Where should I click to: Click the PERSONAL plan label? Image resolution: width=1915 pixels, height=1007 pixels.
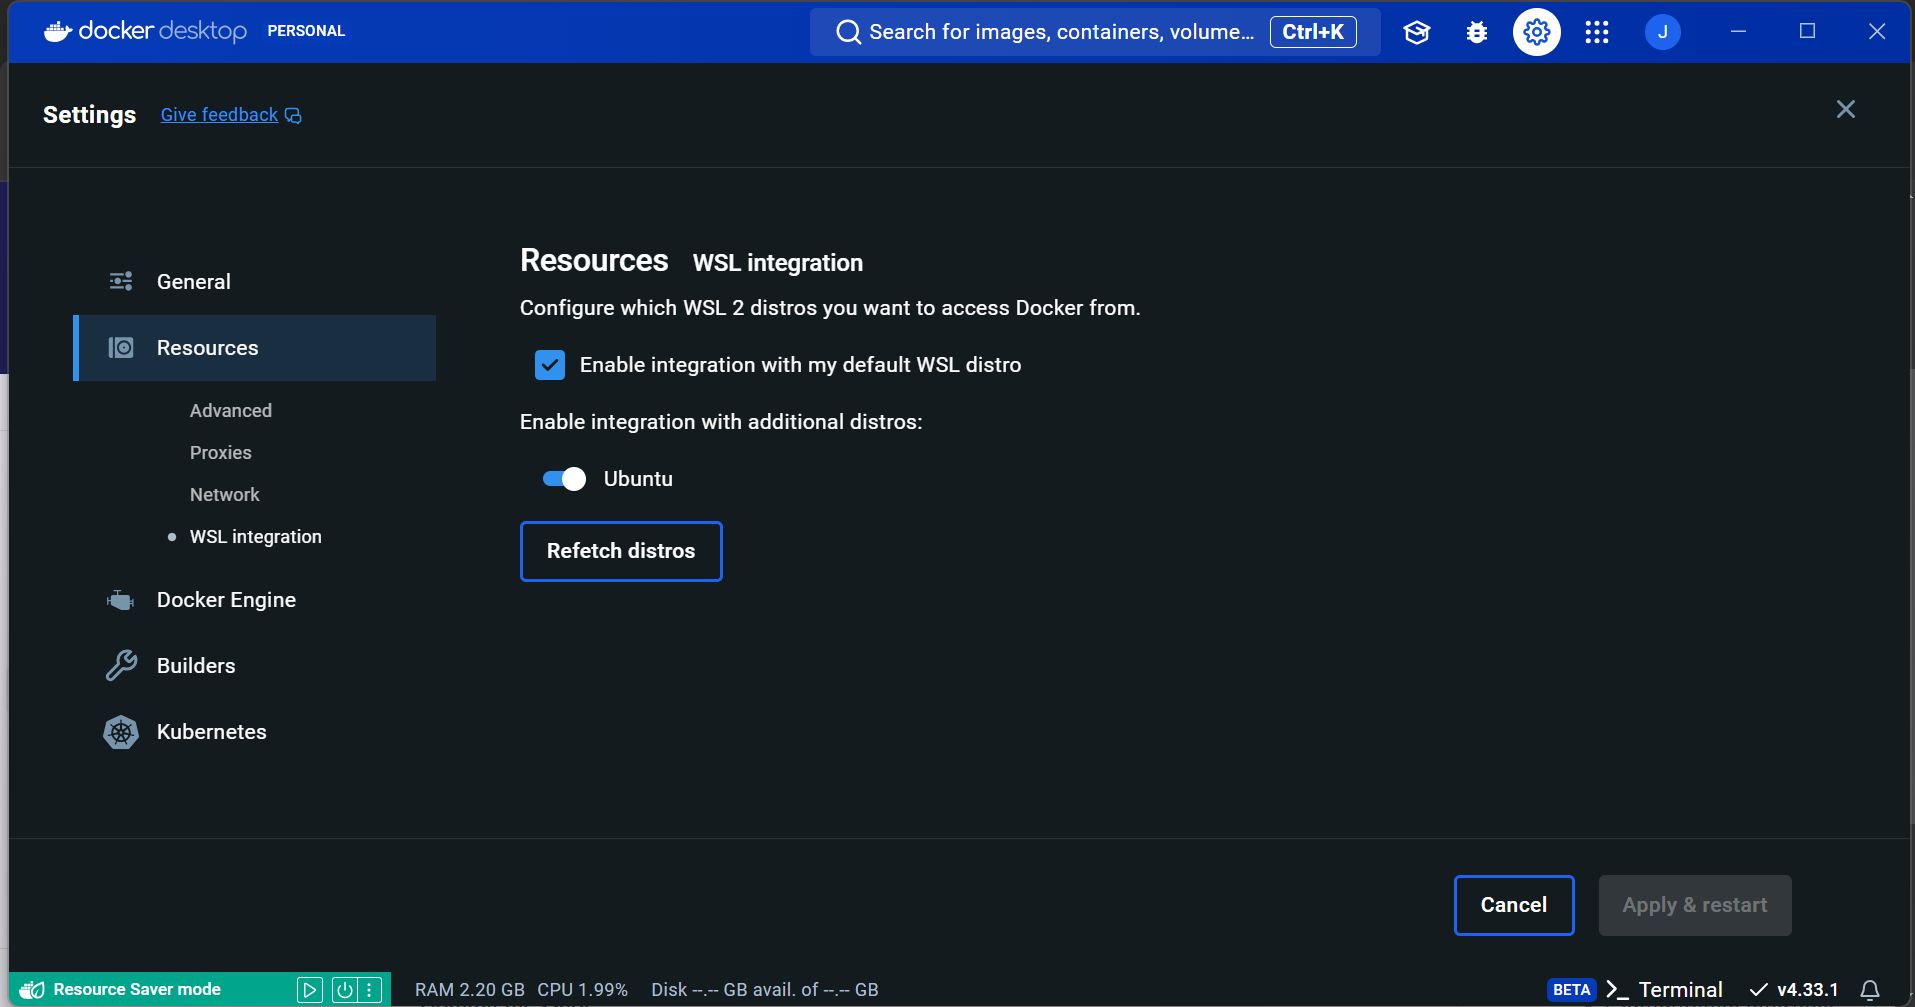(306, 31)
